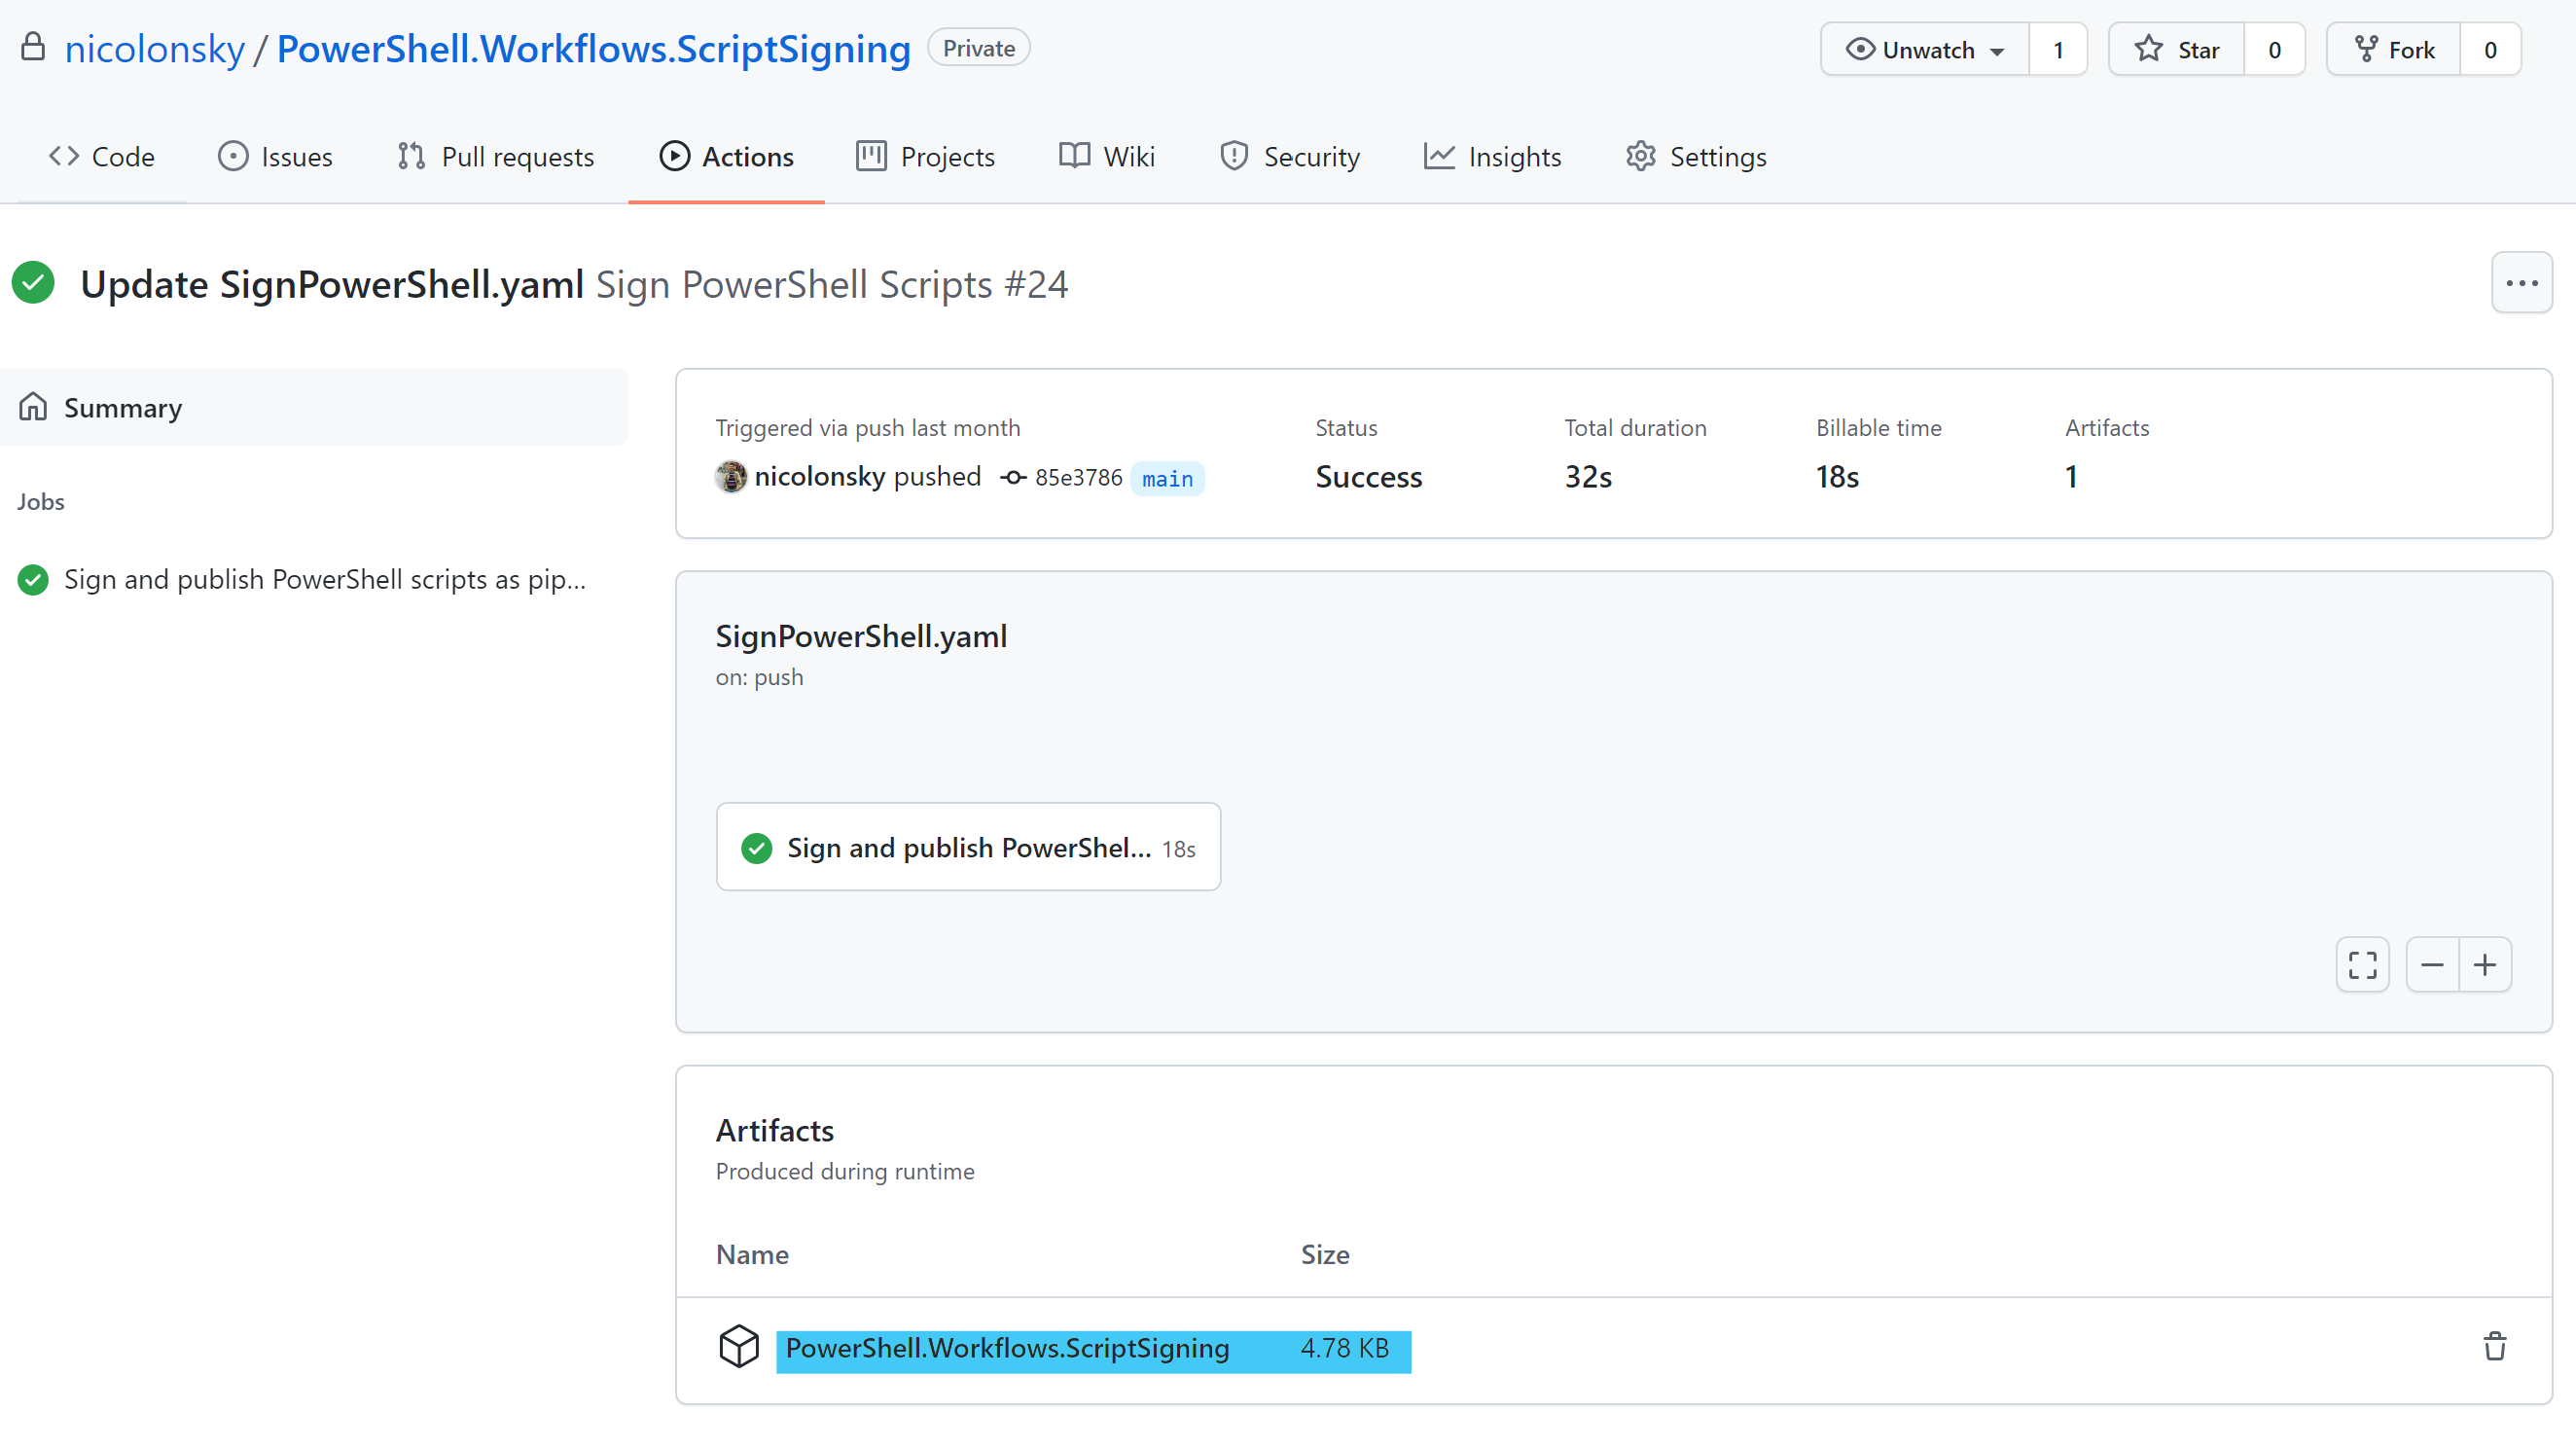Open the Issues tab
The width and height of the screenshot is (2576, 1448).
click(275, 156)
